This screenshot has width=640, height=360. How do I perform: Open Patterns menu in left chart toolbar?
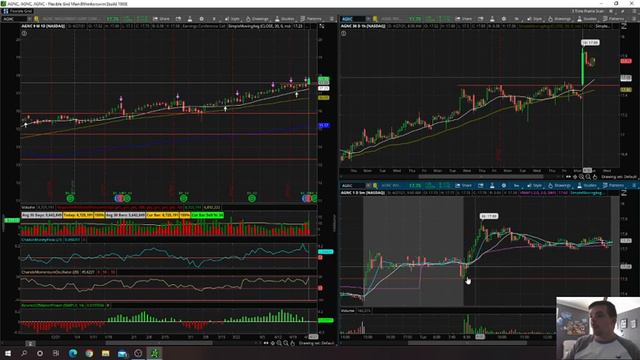coord(311,19)
